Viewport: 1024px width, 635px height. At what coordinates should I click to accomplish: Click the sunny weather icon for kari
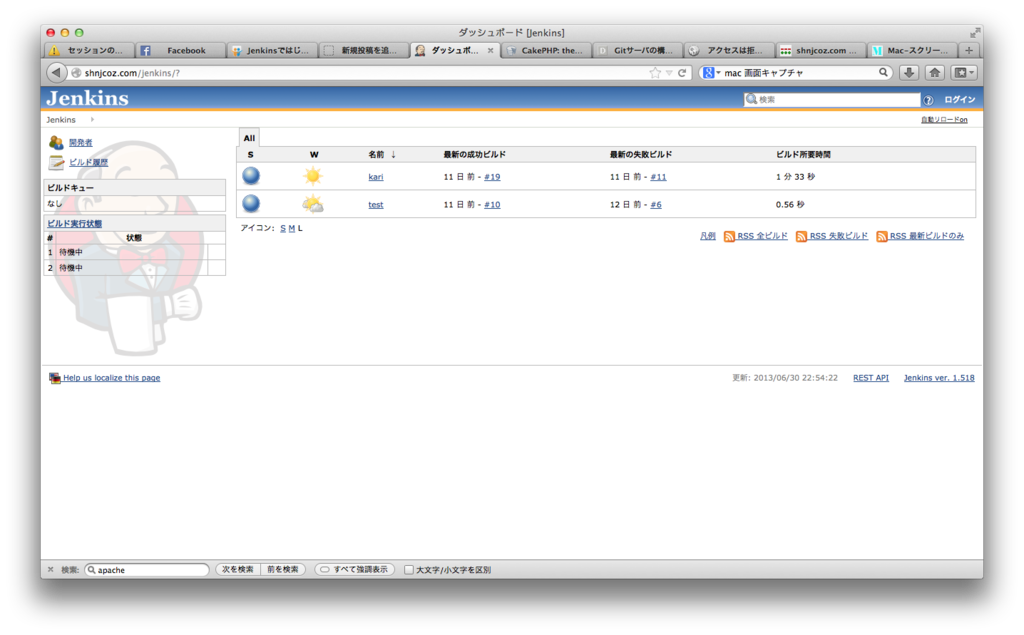[x=313, y=176]
